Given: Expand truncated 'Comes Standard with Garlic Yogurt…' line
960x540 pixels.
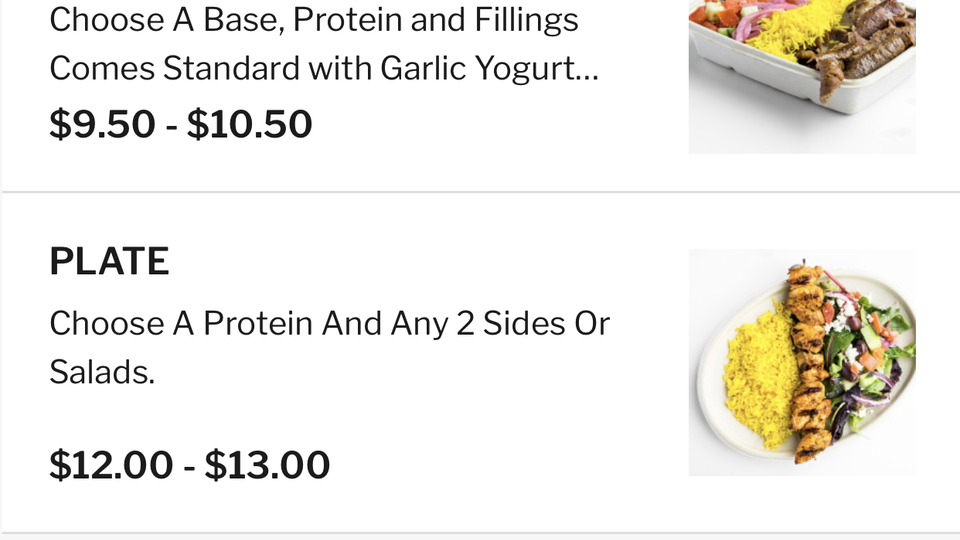Looking at the screenshot, I should point(324,69).
